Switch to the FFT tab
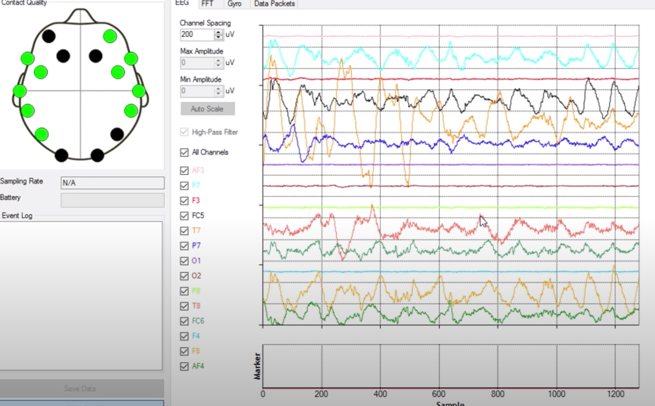 point(207,4)
